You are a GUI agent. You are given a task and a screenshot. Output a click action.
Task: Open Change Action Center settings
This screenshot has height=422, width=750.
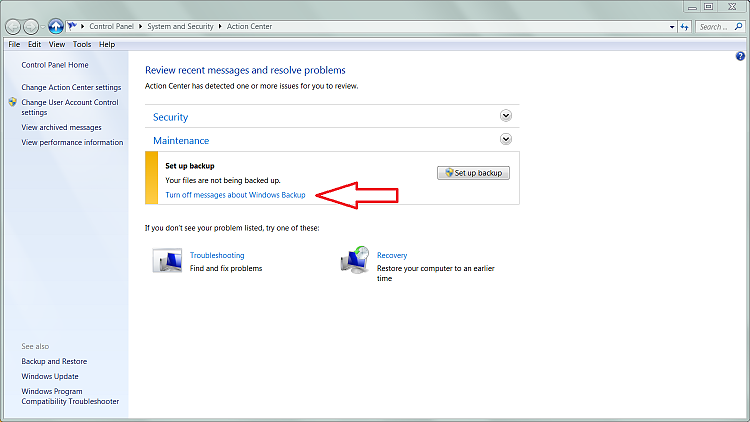pos(71,88)
